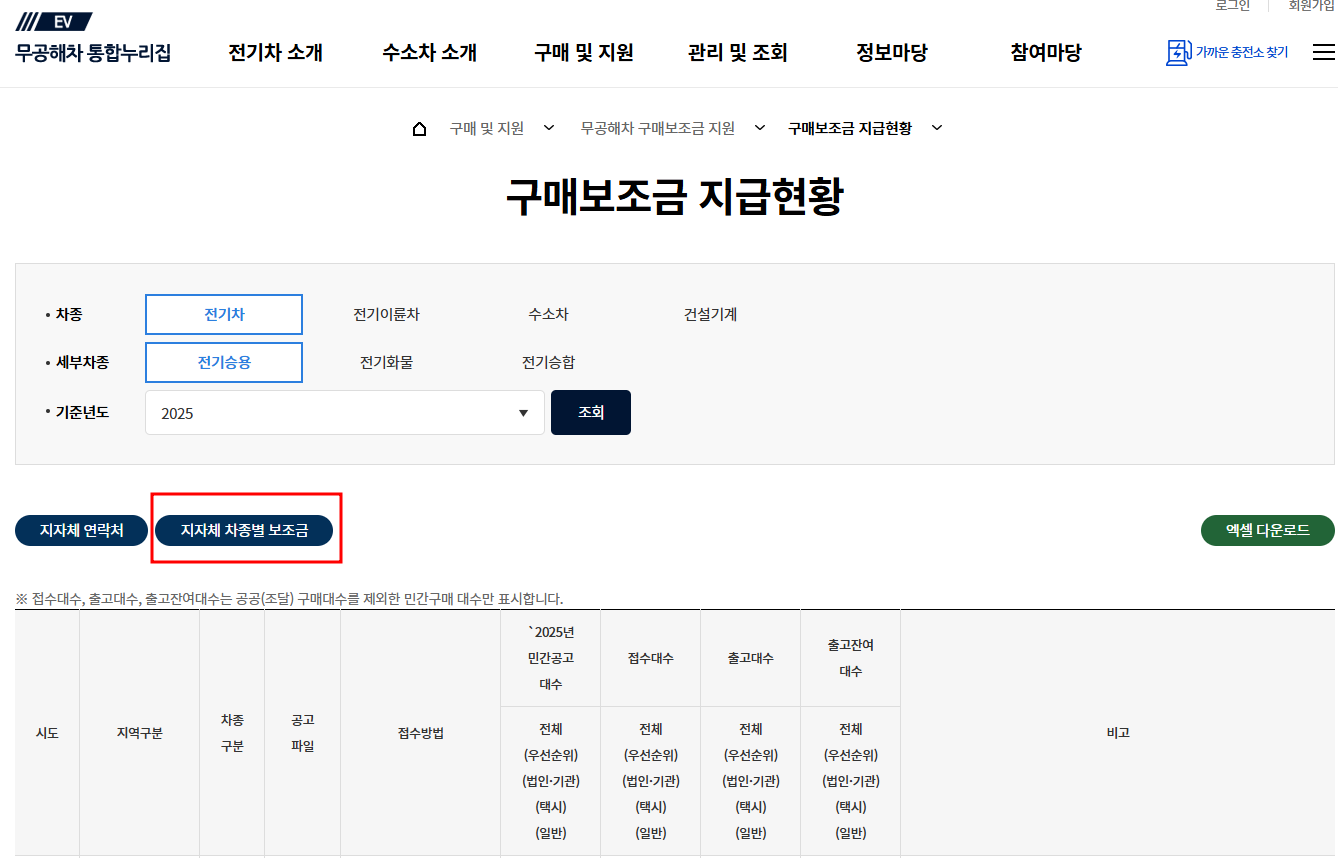Open the hamburger menu at top right
Image resolution: width=1338 pixels, height=858 pixels.
tap(1325, 52)
